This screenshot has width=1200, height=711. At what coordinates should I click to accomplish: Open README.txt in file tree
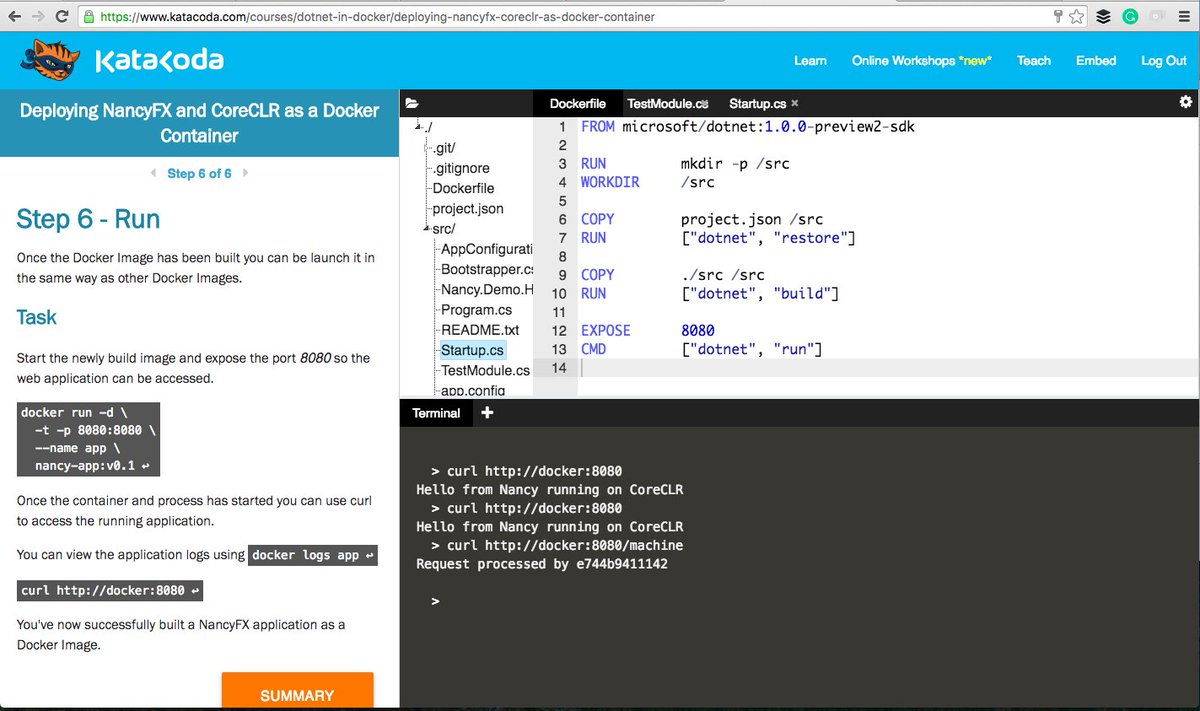[480, 330]
